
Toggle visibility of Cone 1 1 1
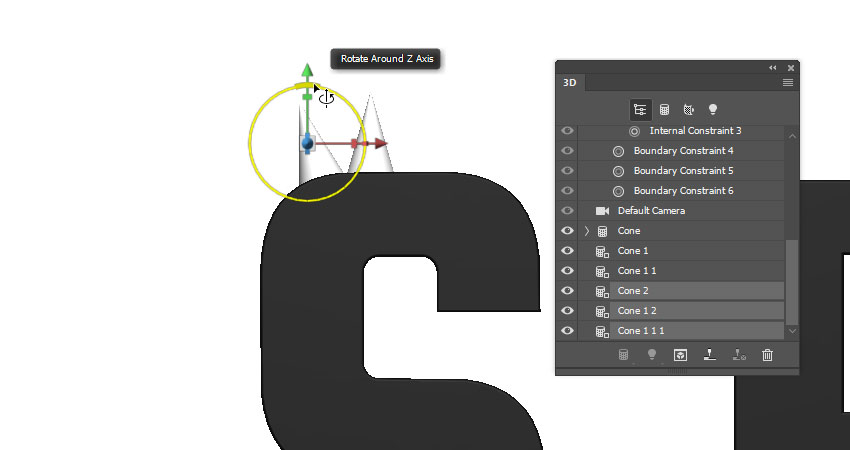[567, 331]
